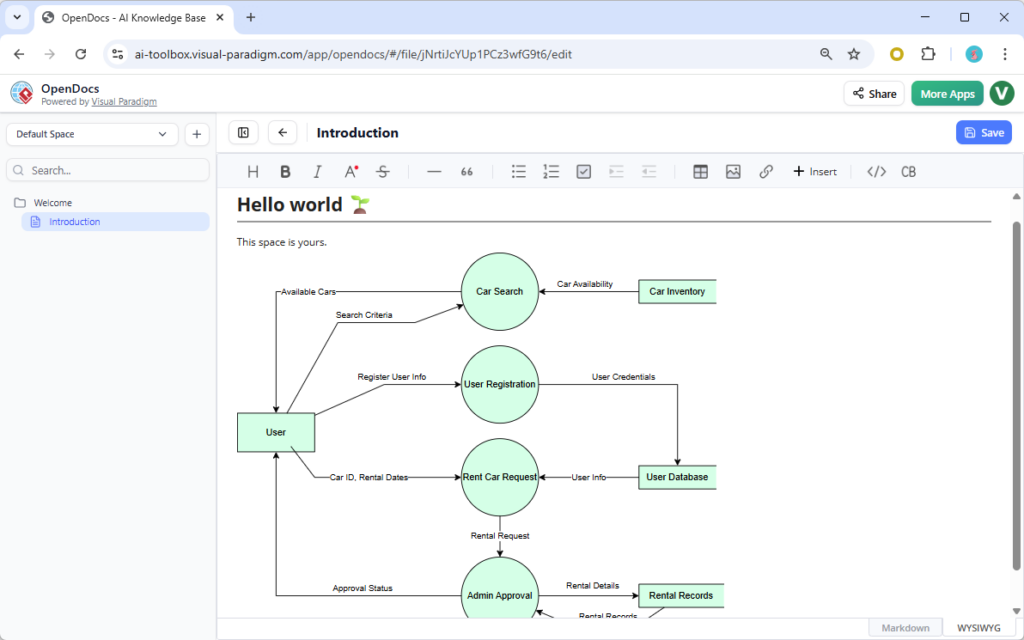Screen dimensions: 1024x640
Task: Toggle the checklist formatting option
Action: (x=583, y=171)
